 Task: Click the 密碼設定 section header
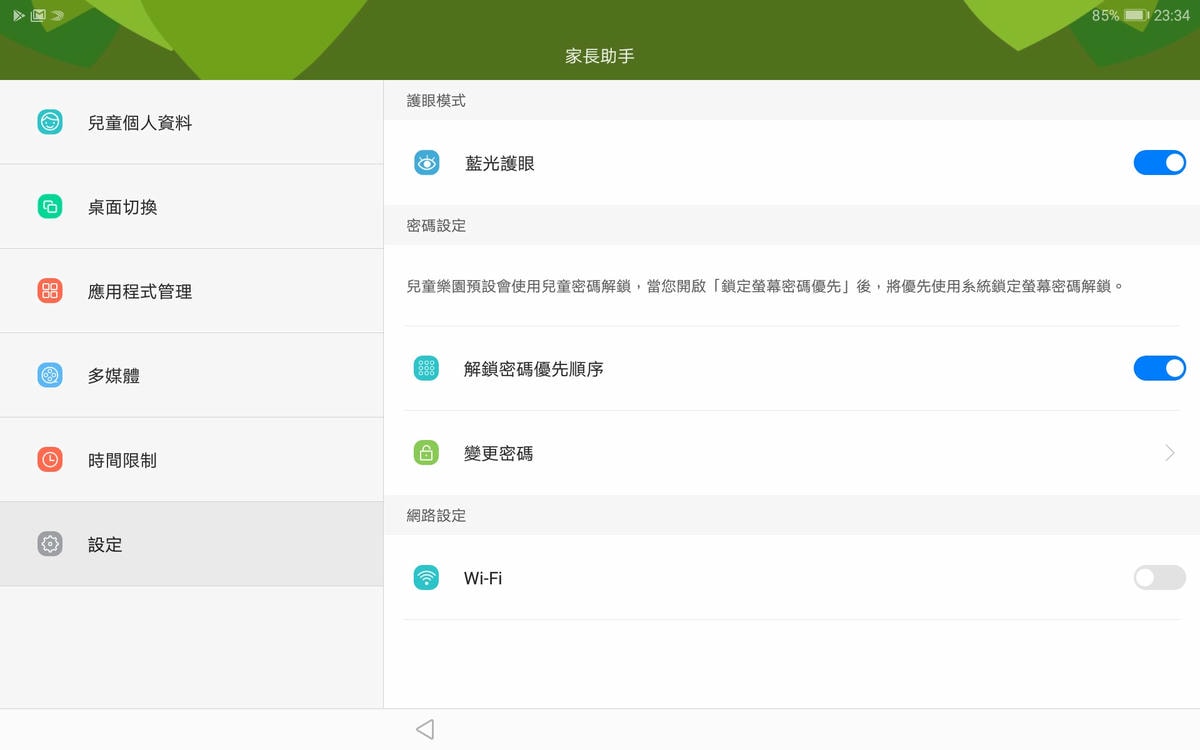(x=436, y=226)
